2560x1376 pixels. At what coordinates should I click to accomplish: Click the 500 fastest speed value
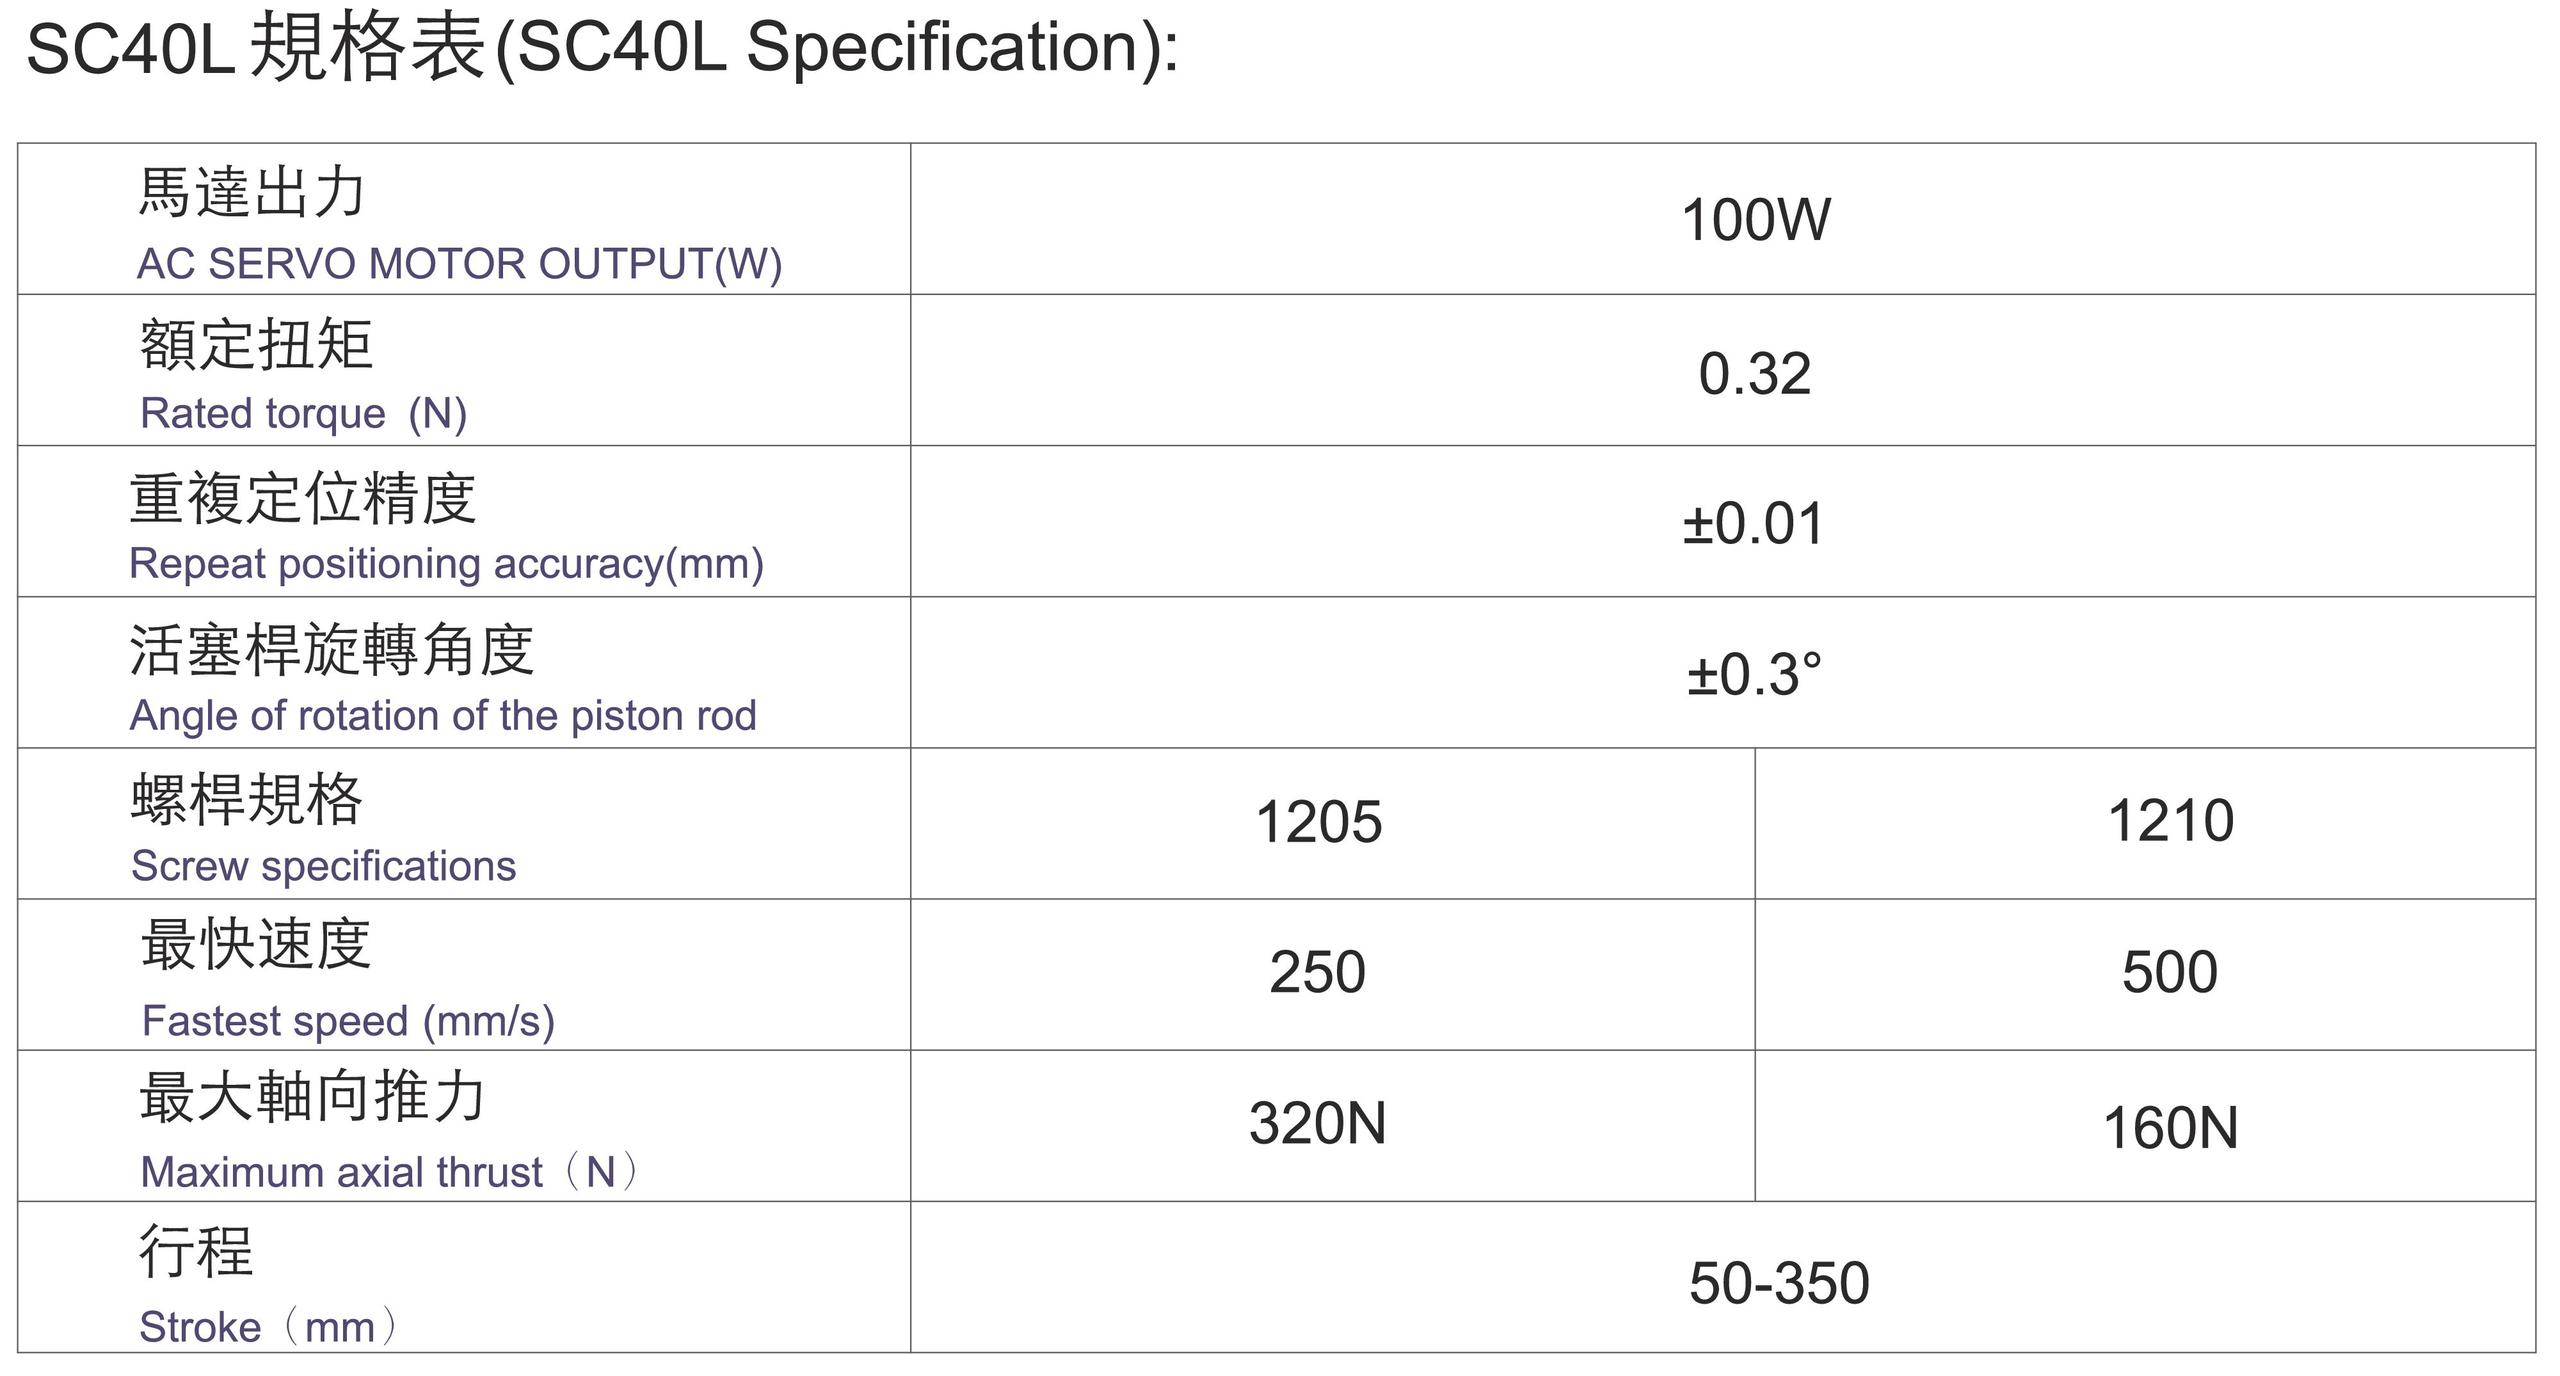(x=2170, y=972)
